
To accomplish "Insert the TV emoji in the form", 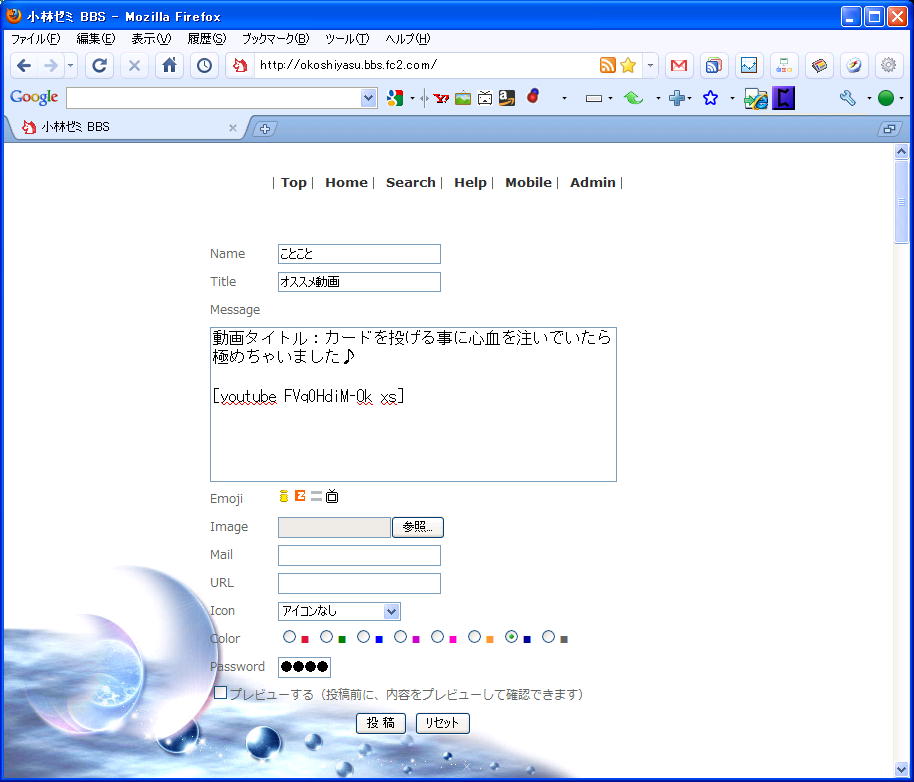I will point(333,497).
